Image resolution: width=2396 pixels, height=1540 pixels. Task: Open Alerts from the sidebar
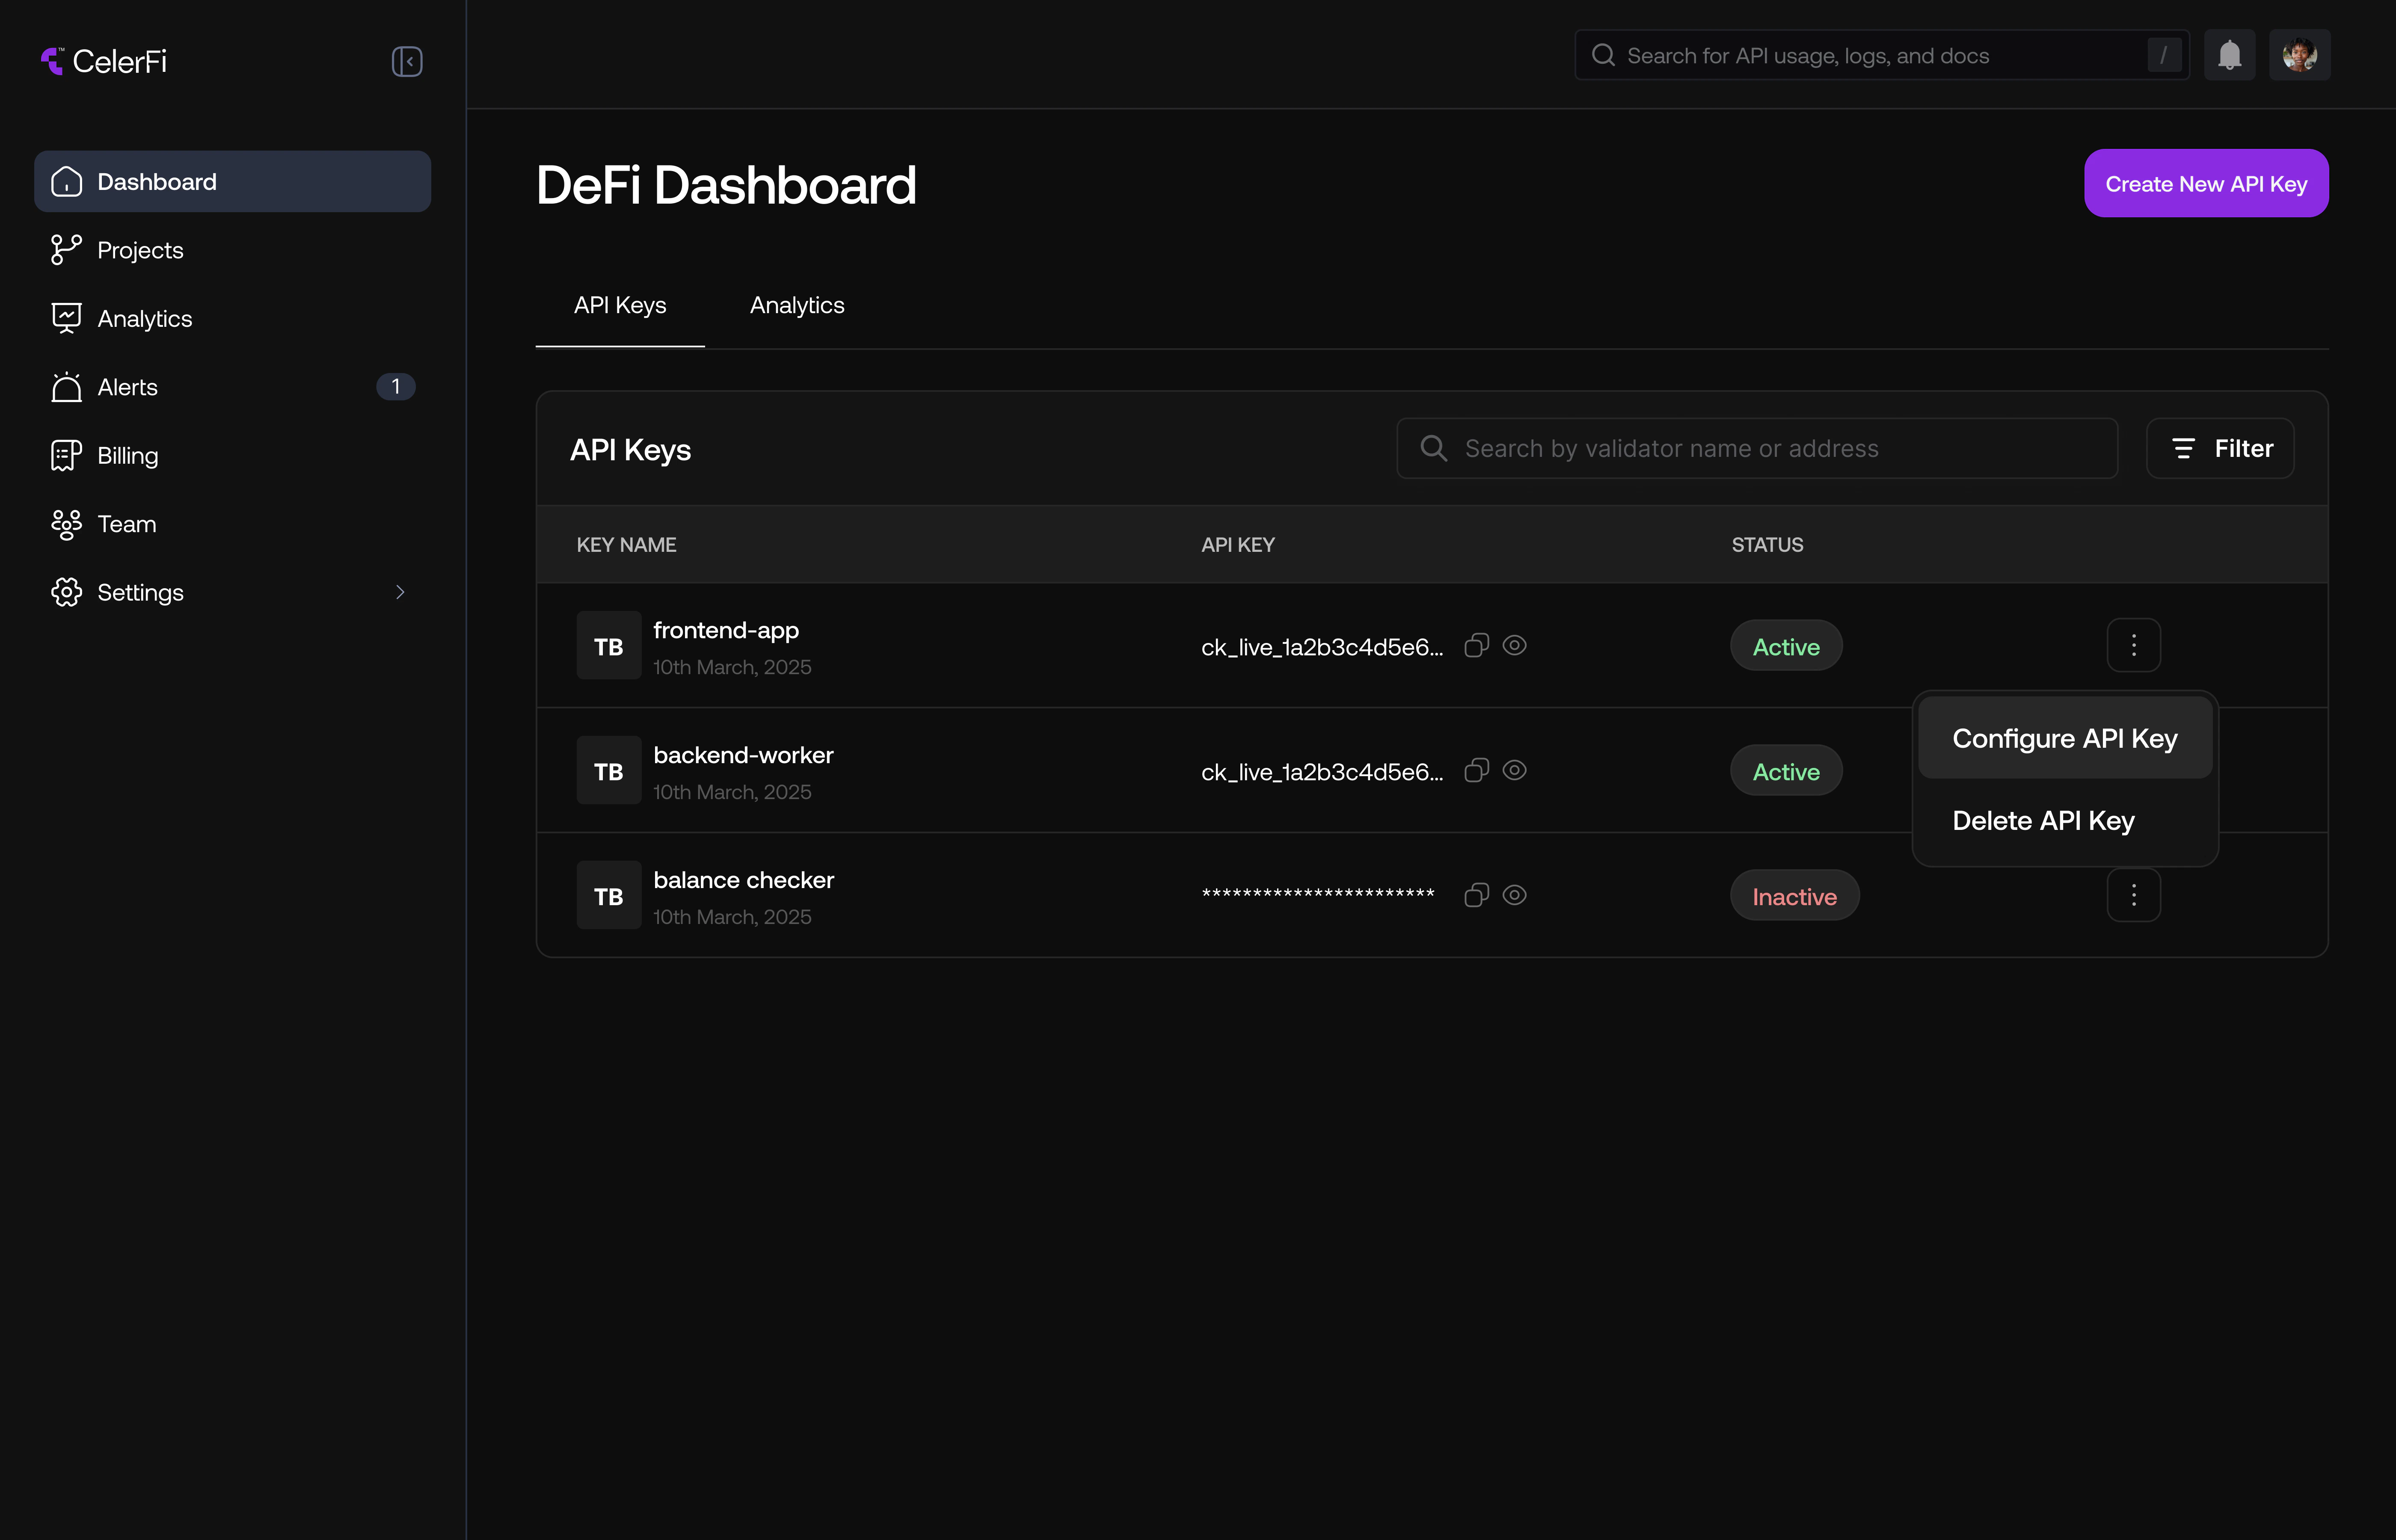[x=127, y=387]
